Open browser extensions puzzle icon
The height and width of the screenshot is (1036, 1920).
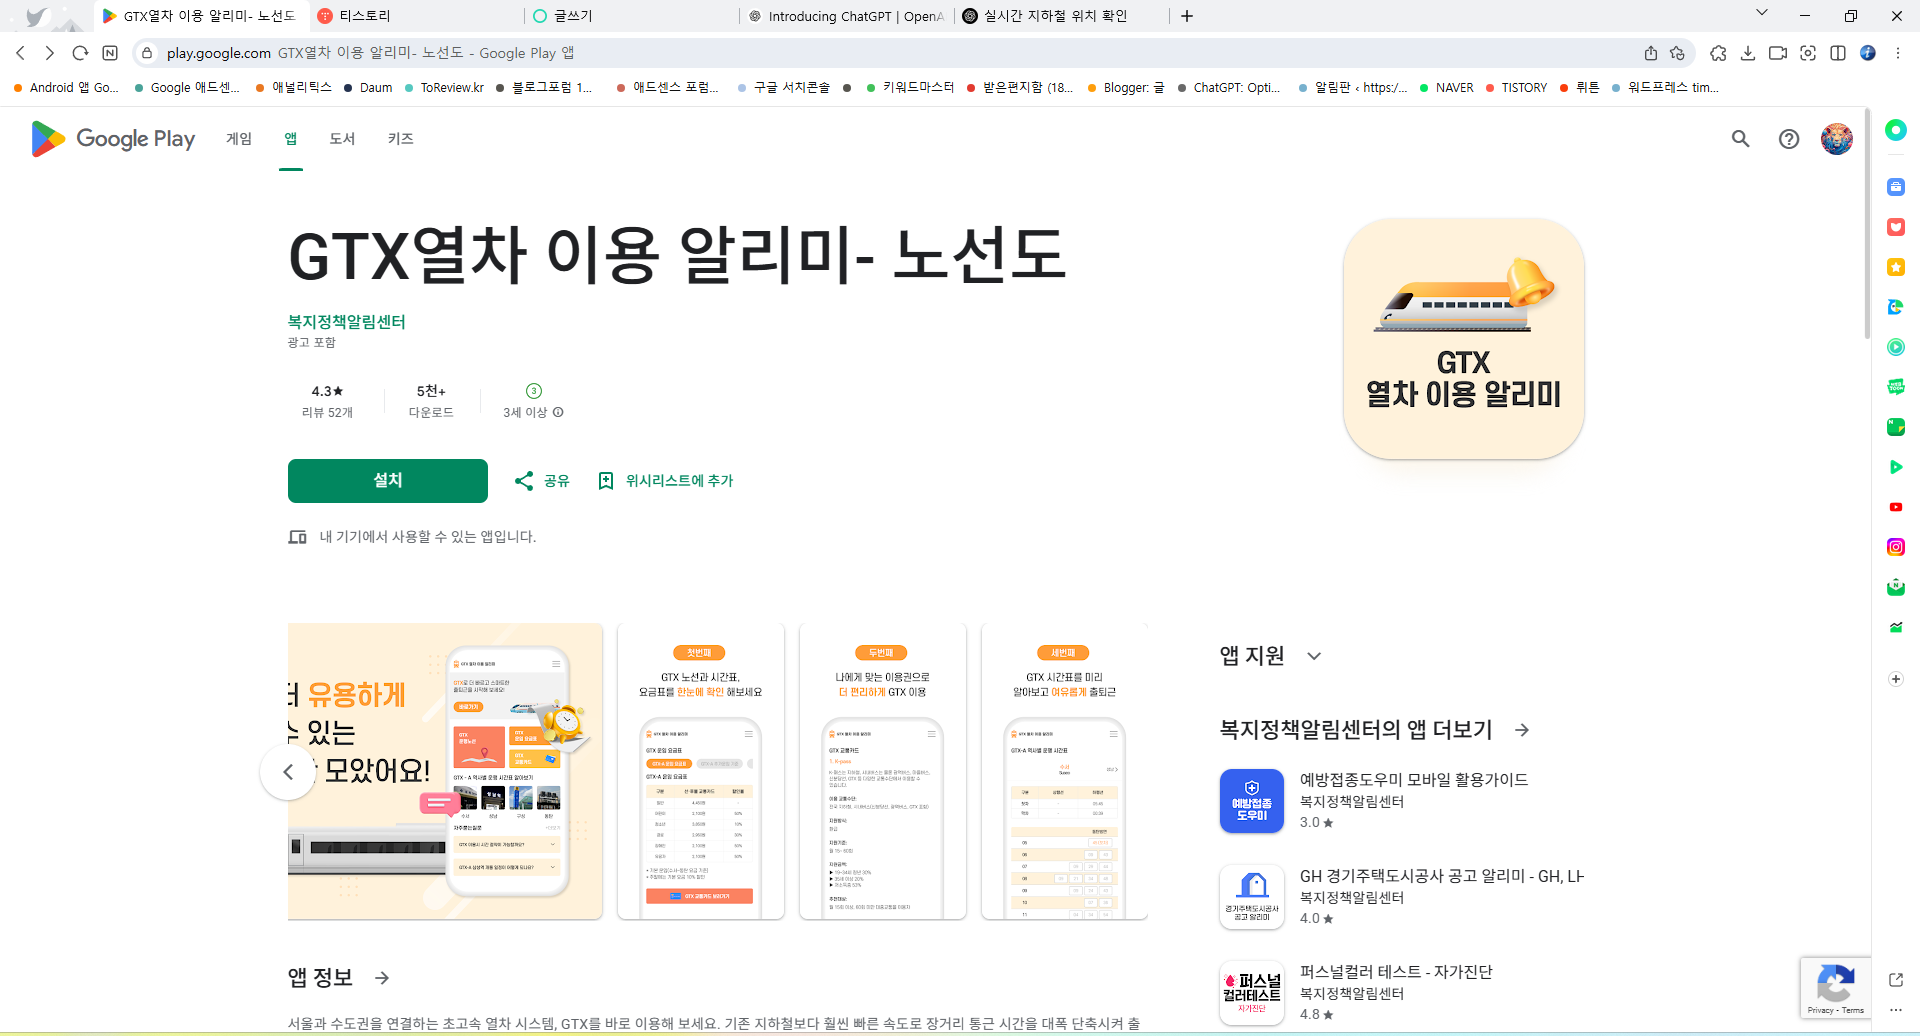pyautogui.click(x=1718, y=53)
